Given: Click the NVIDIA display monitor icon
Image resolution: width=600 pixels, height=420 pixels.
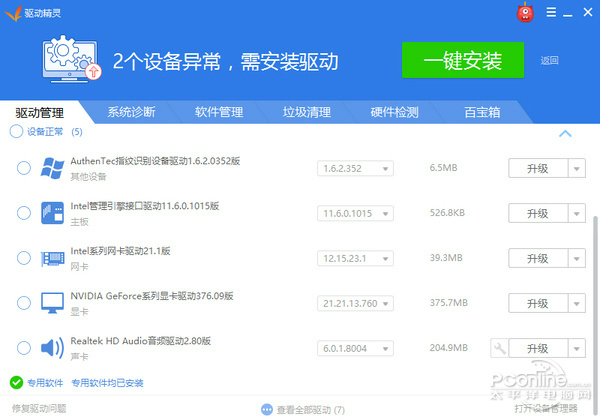Looking at the screenshot, I should (52, 303).
